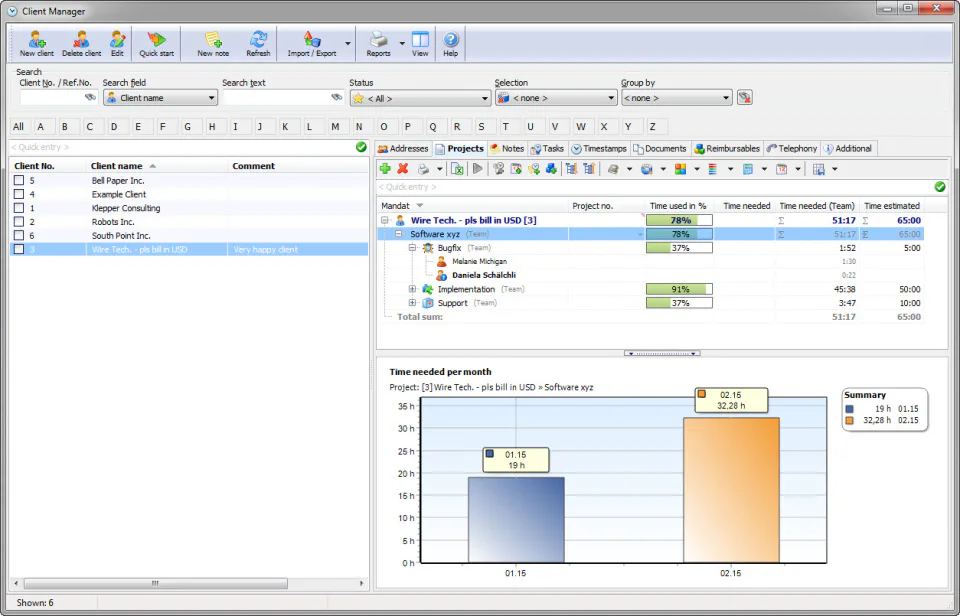Click the binoculars icon next to Client No. field

[90, 97]
